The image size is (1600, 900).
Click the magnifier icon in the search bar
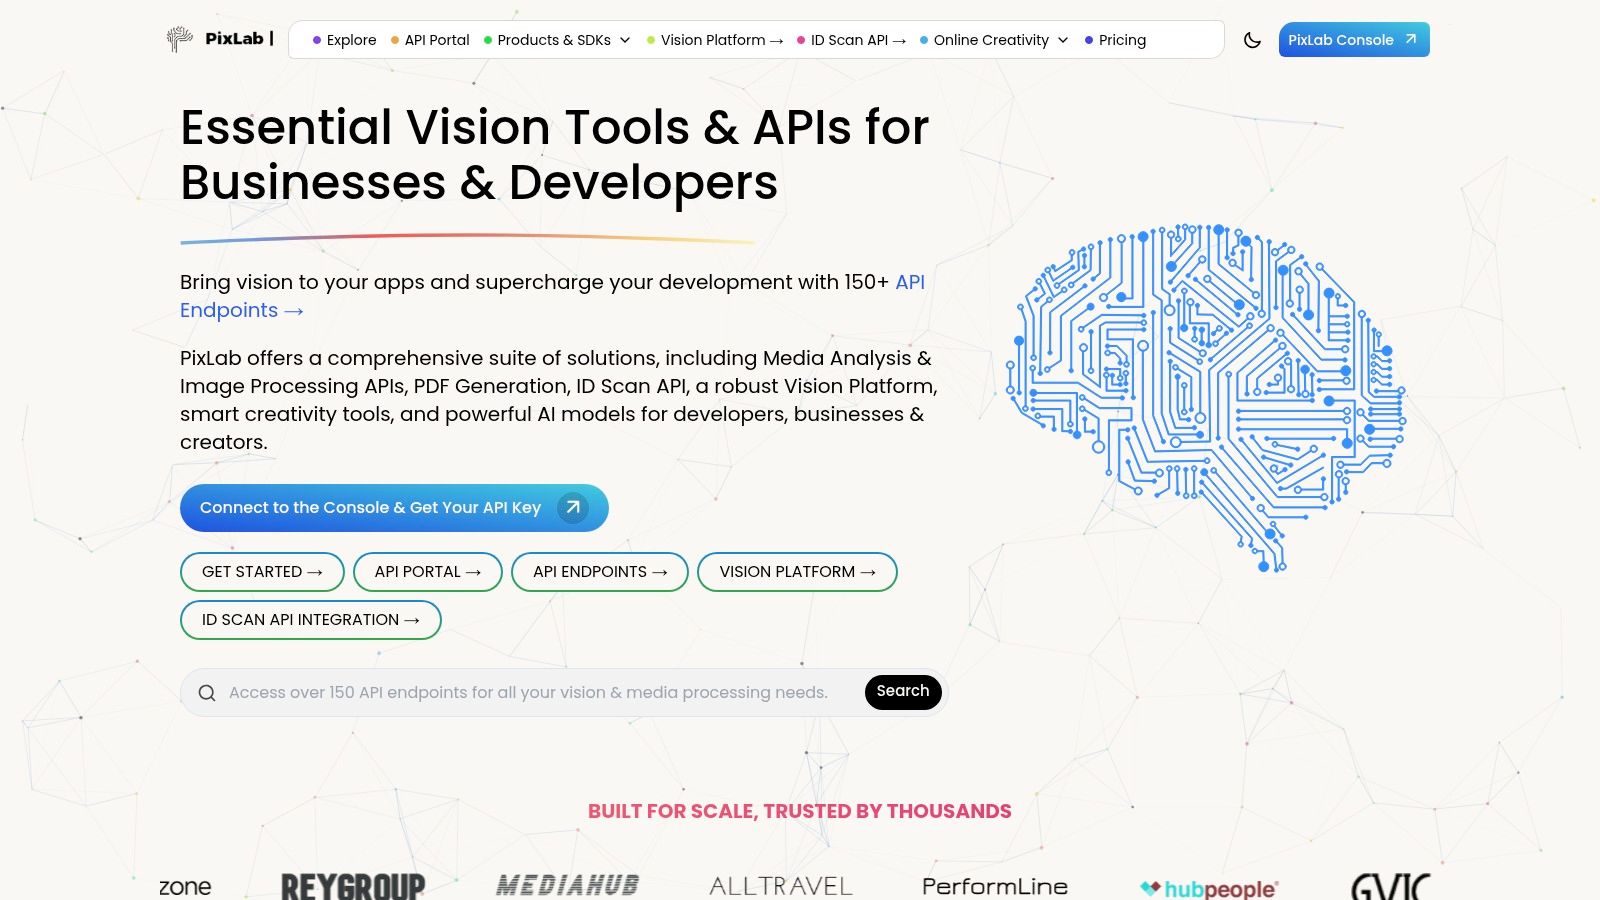pos(207,693)
